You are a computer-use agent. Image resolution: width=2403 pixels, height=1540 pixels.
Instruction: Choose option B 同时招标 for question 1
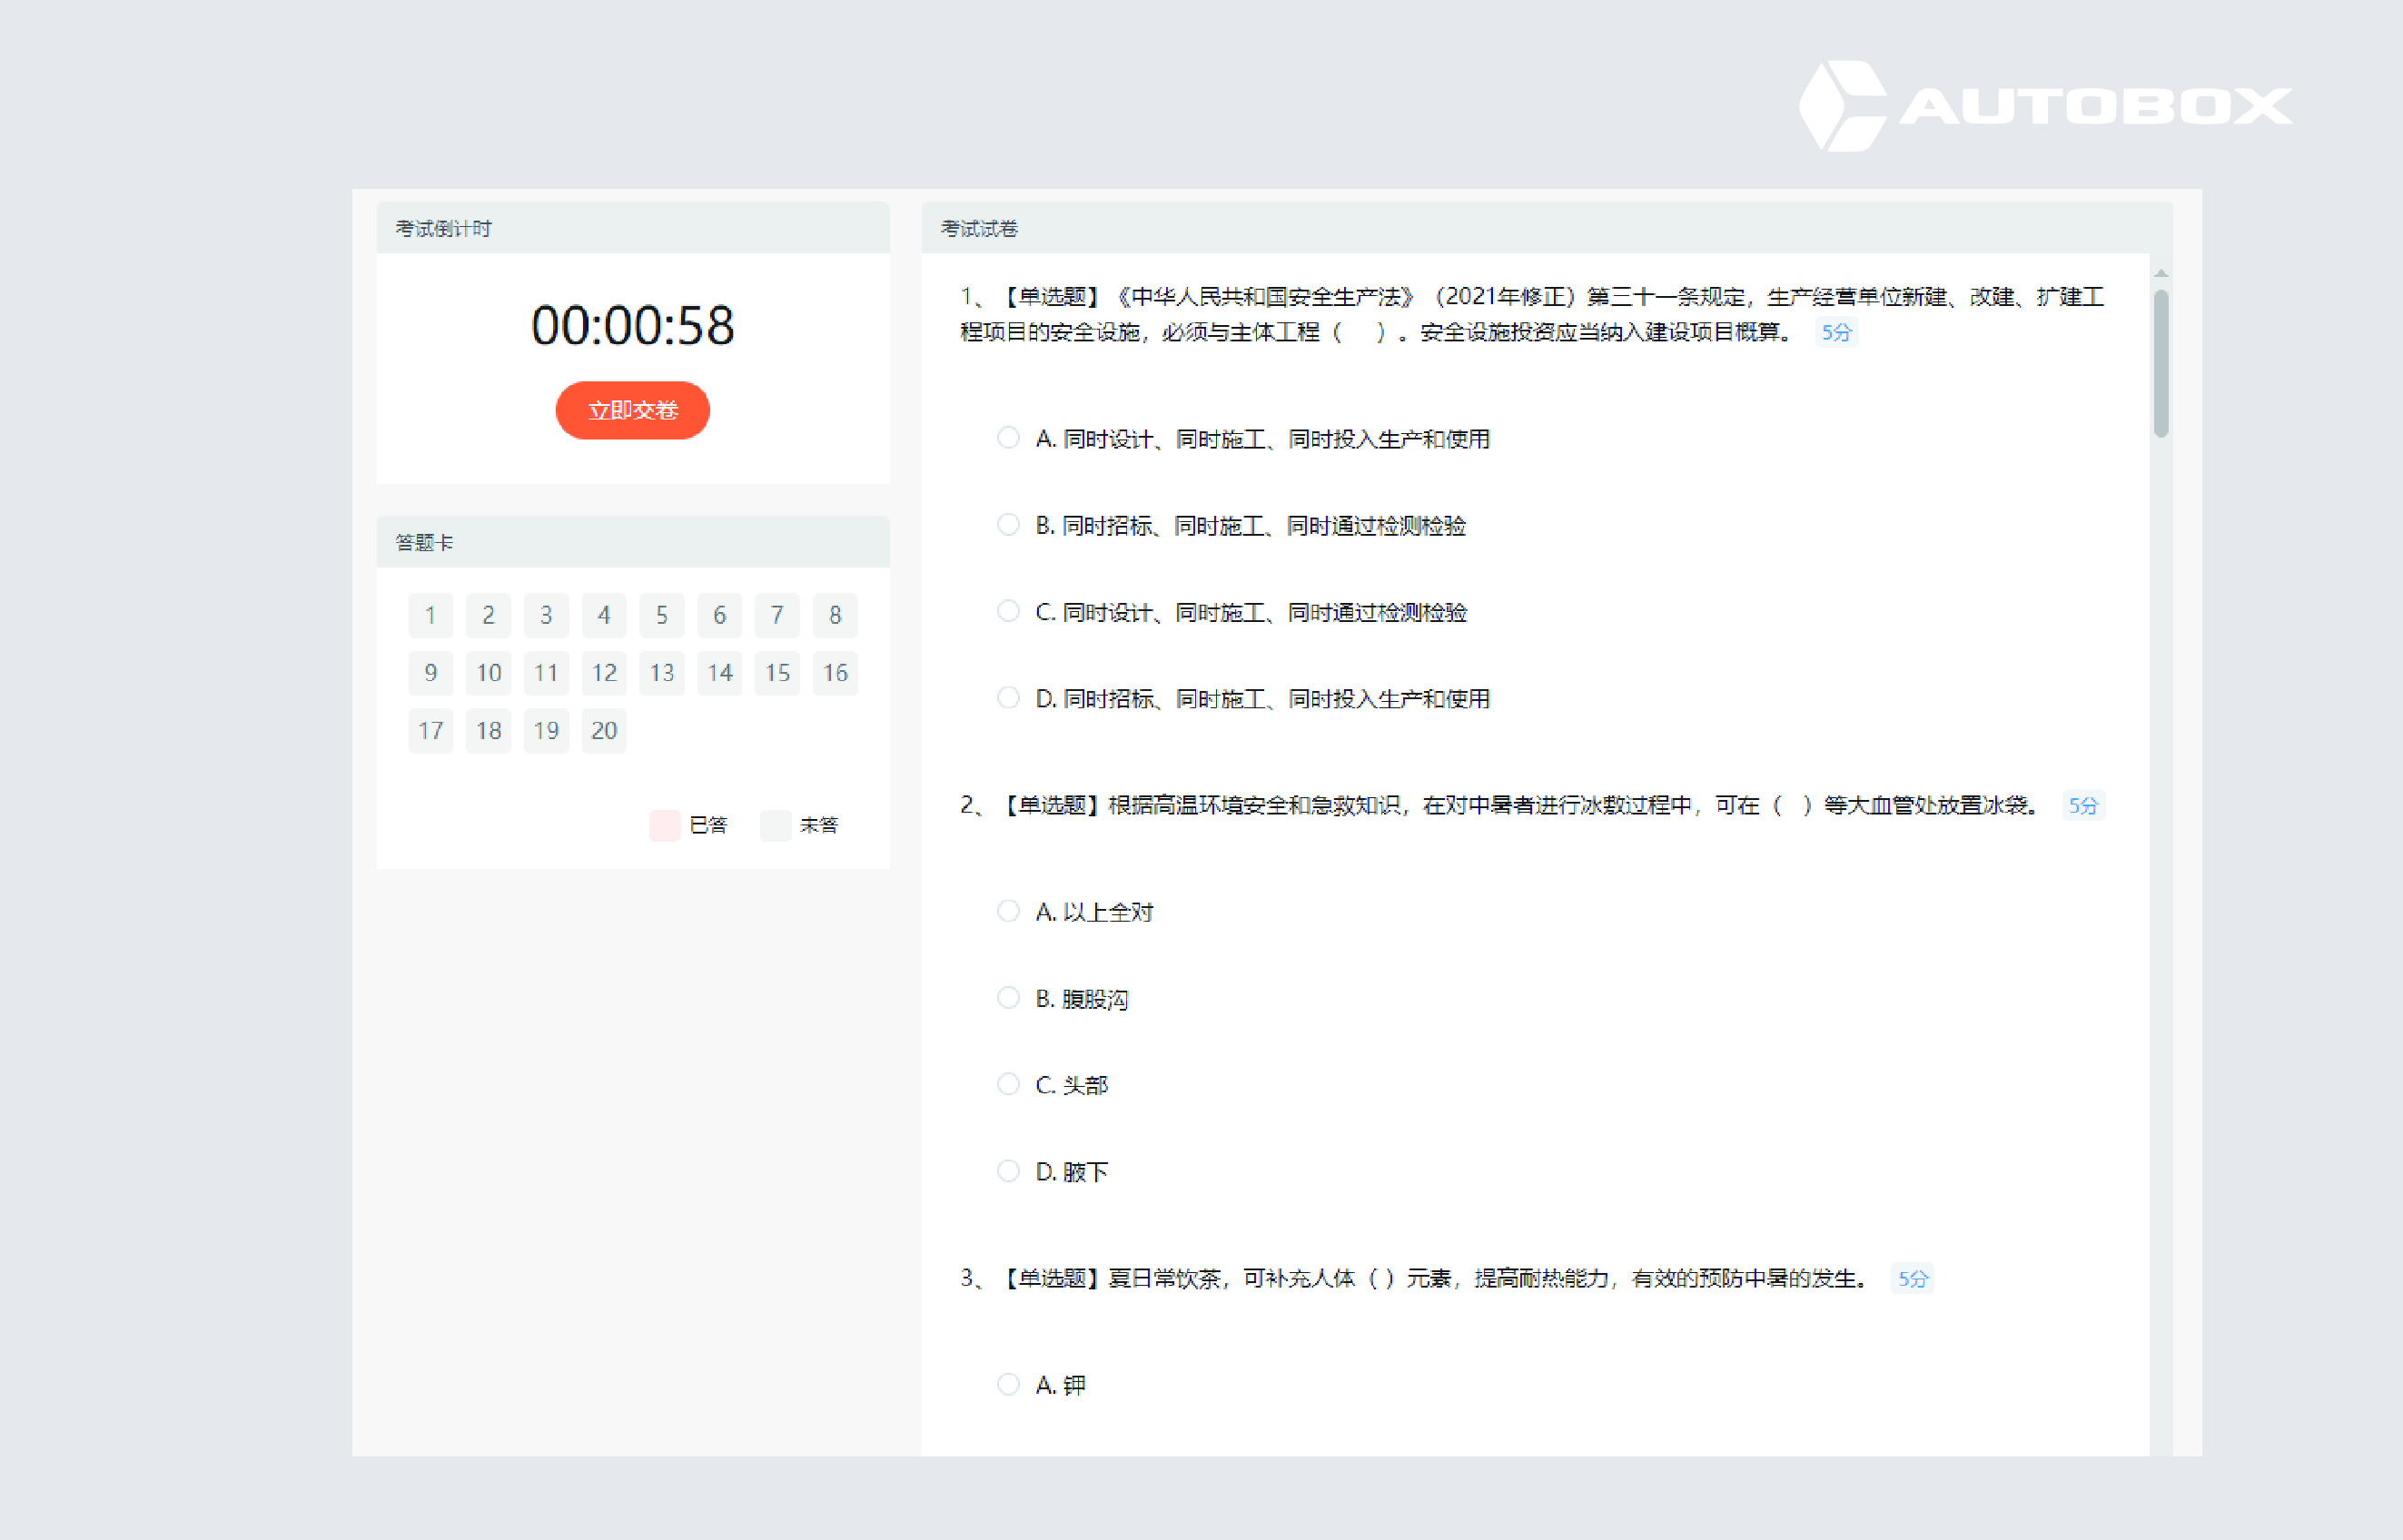point(1008,525)
